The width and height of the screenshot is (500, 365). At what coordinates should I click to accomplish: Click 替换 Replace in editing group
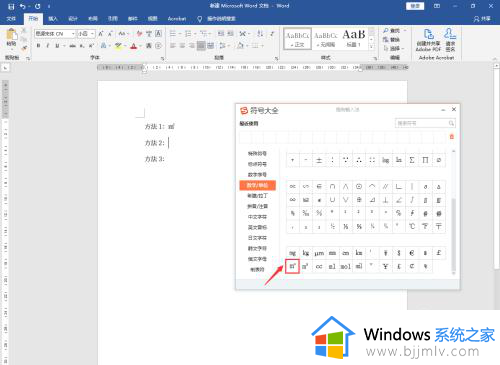coord(392,39)
